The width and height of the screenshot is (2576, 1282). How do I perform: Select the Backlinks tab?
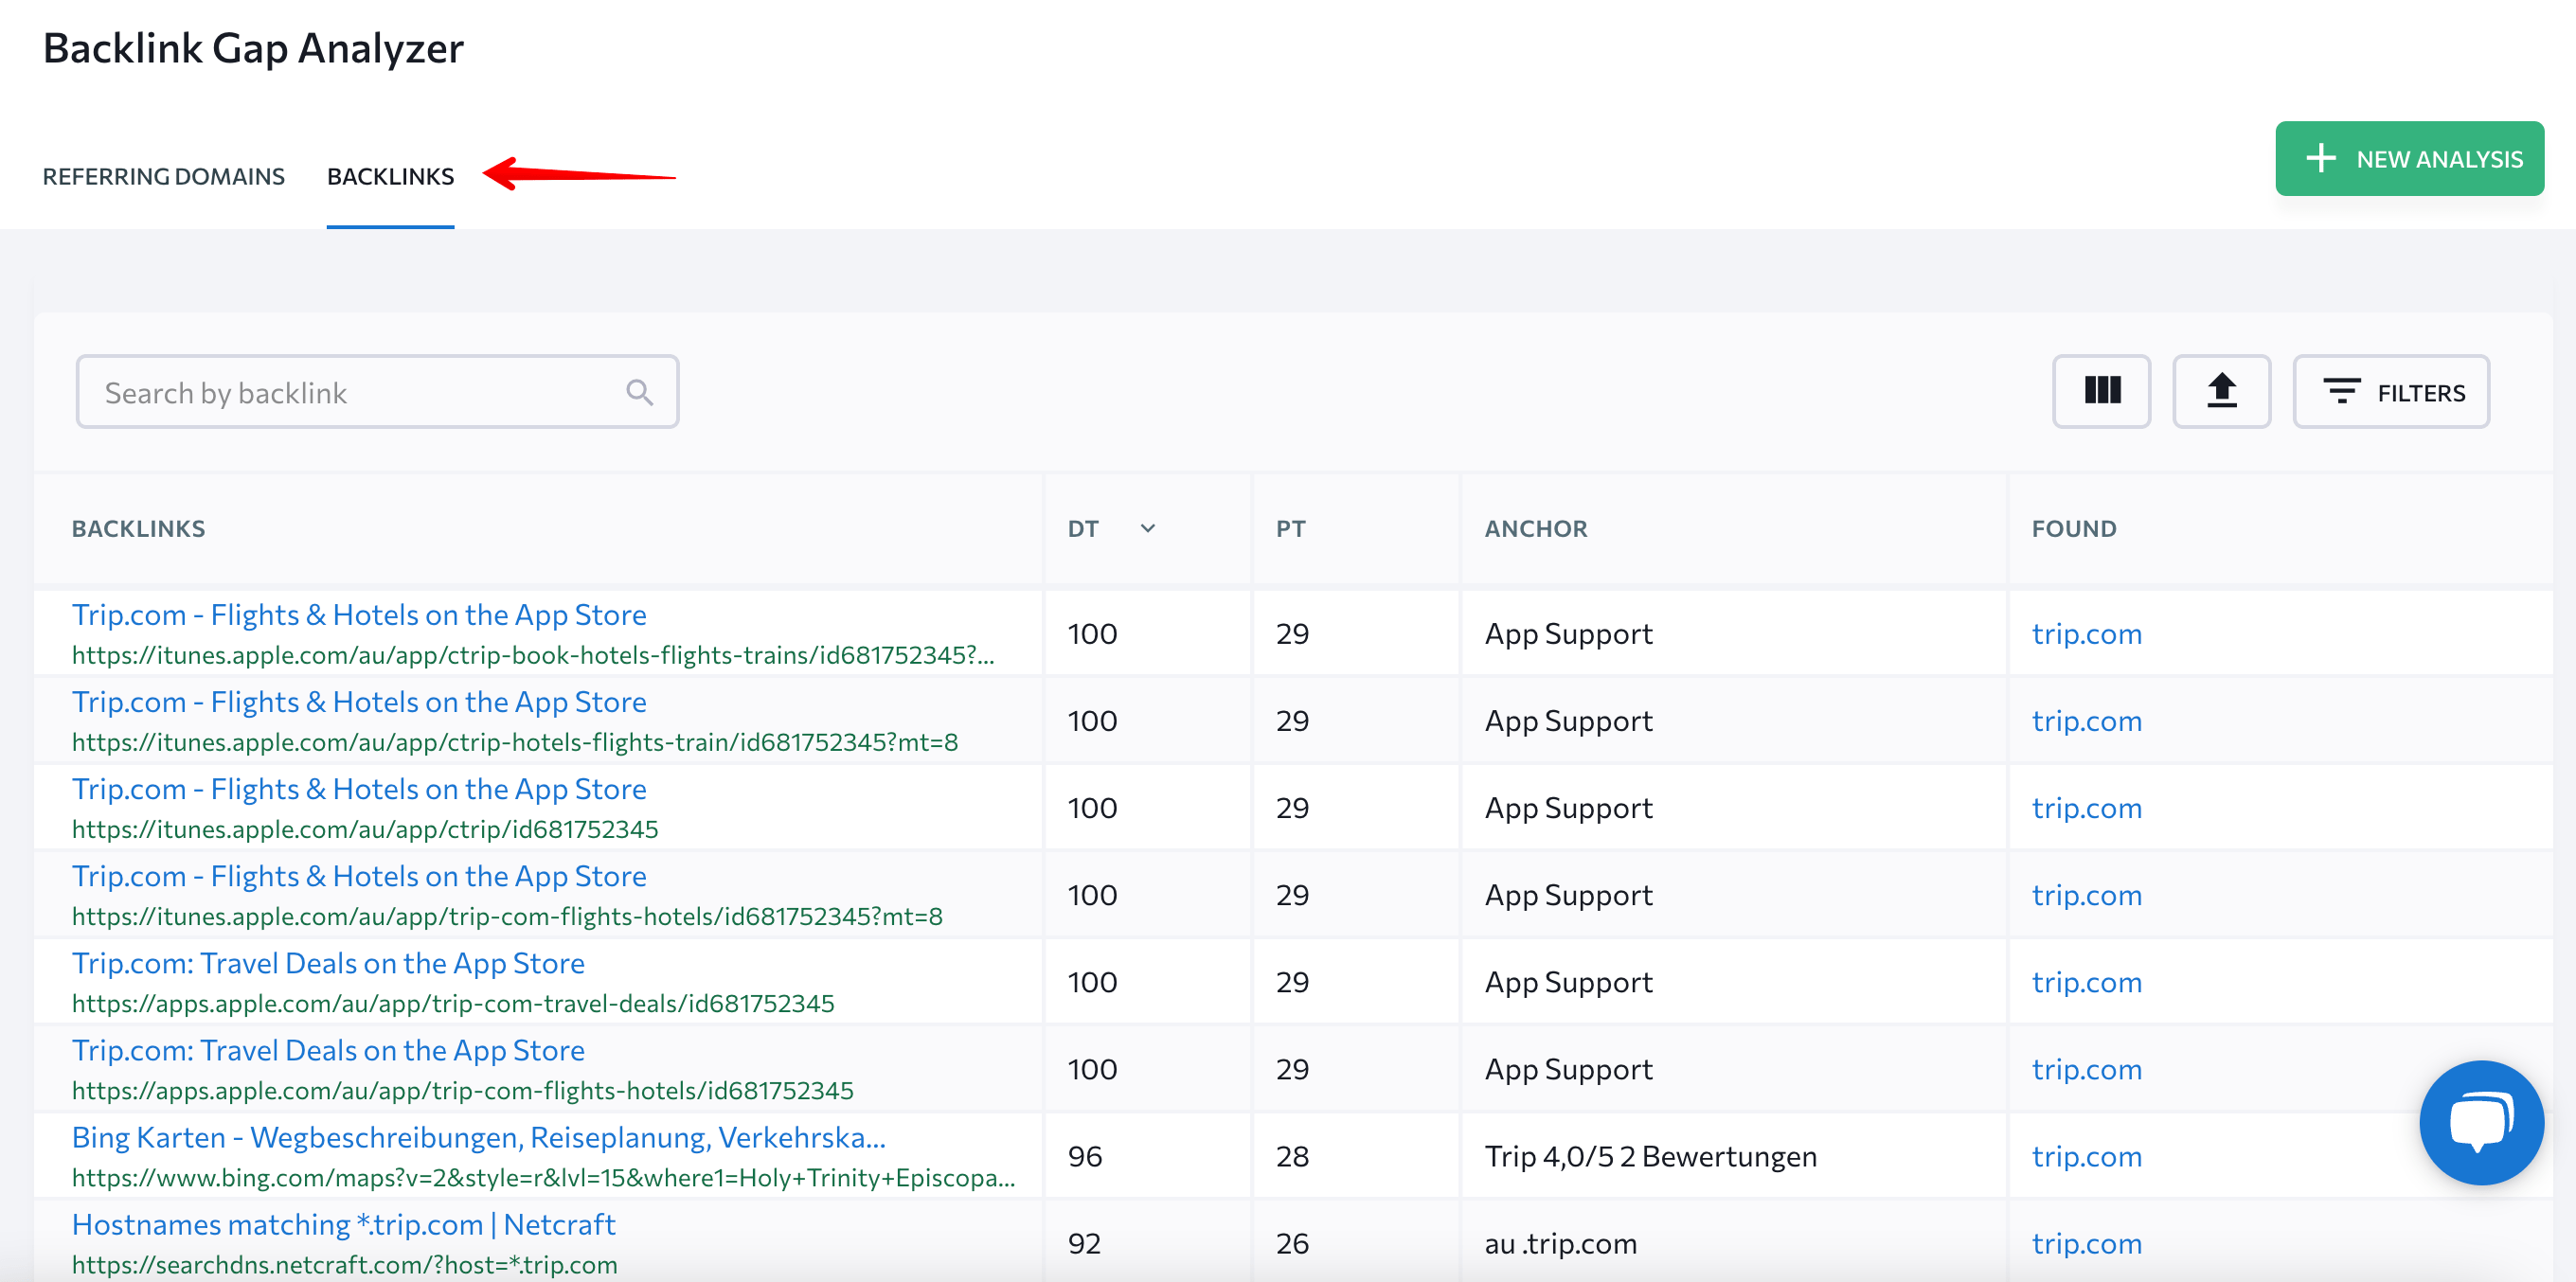(x=390, y=176)
